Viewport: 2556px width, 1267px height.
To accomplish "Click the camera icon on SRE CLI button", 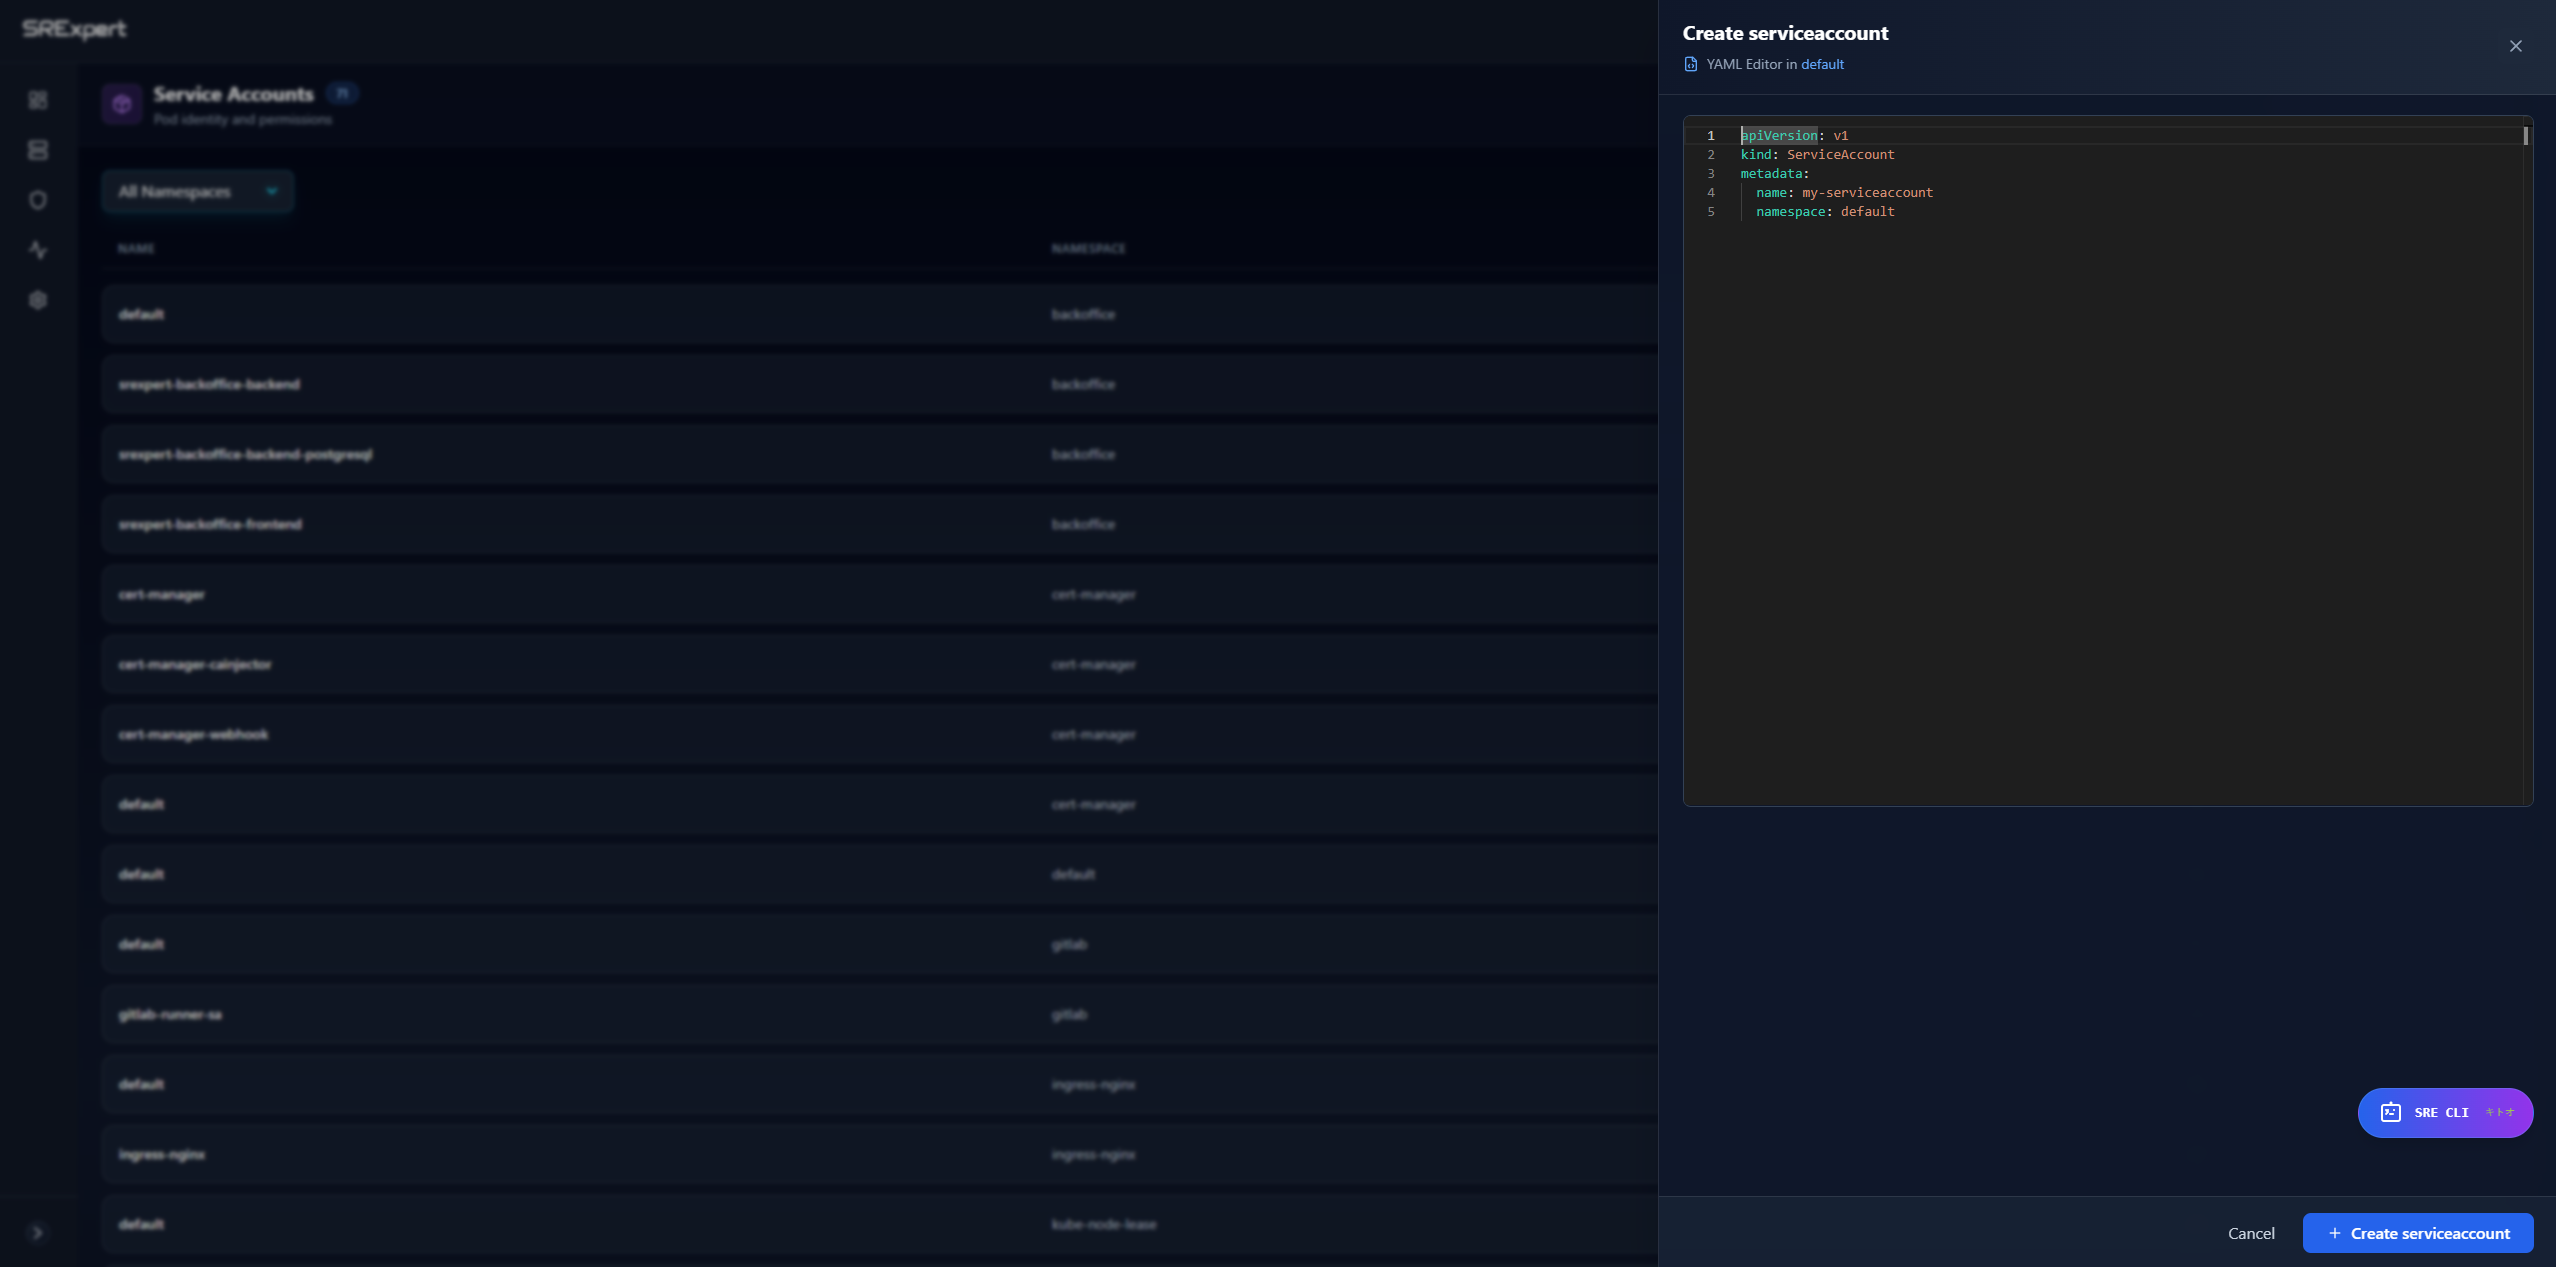I will click(x=2390, y=1112).
